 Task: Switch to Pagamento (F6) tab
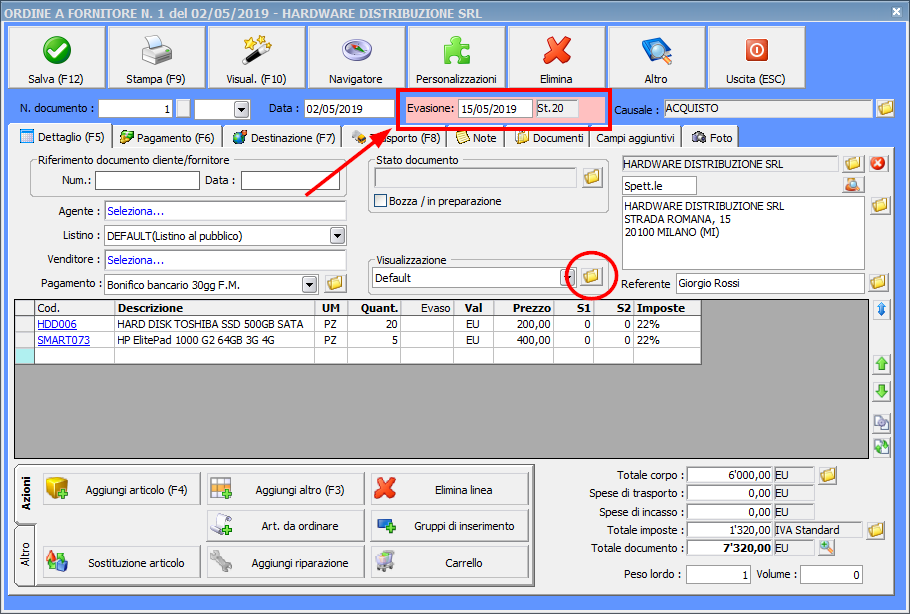(x=166, y=138)
